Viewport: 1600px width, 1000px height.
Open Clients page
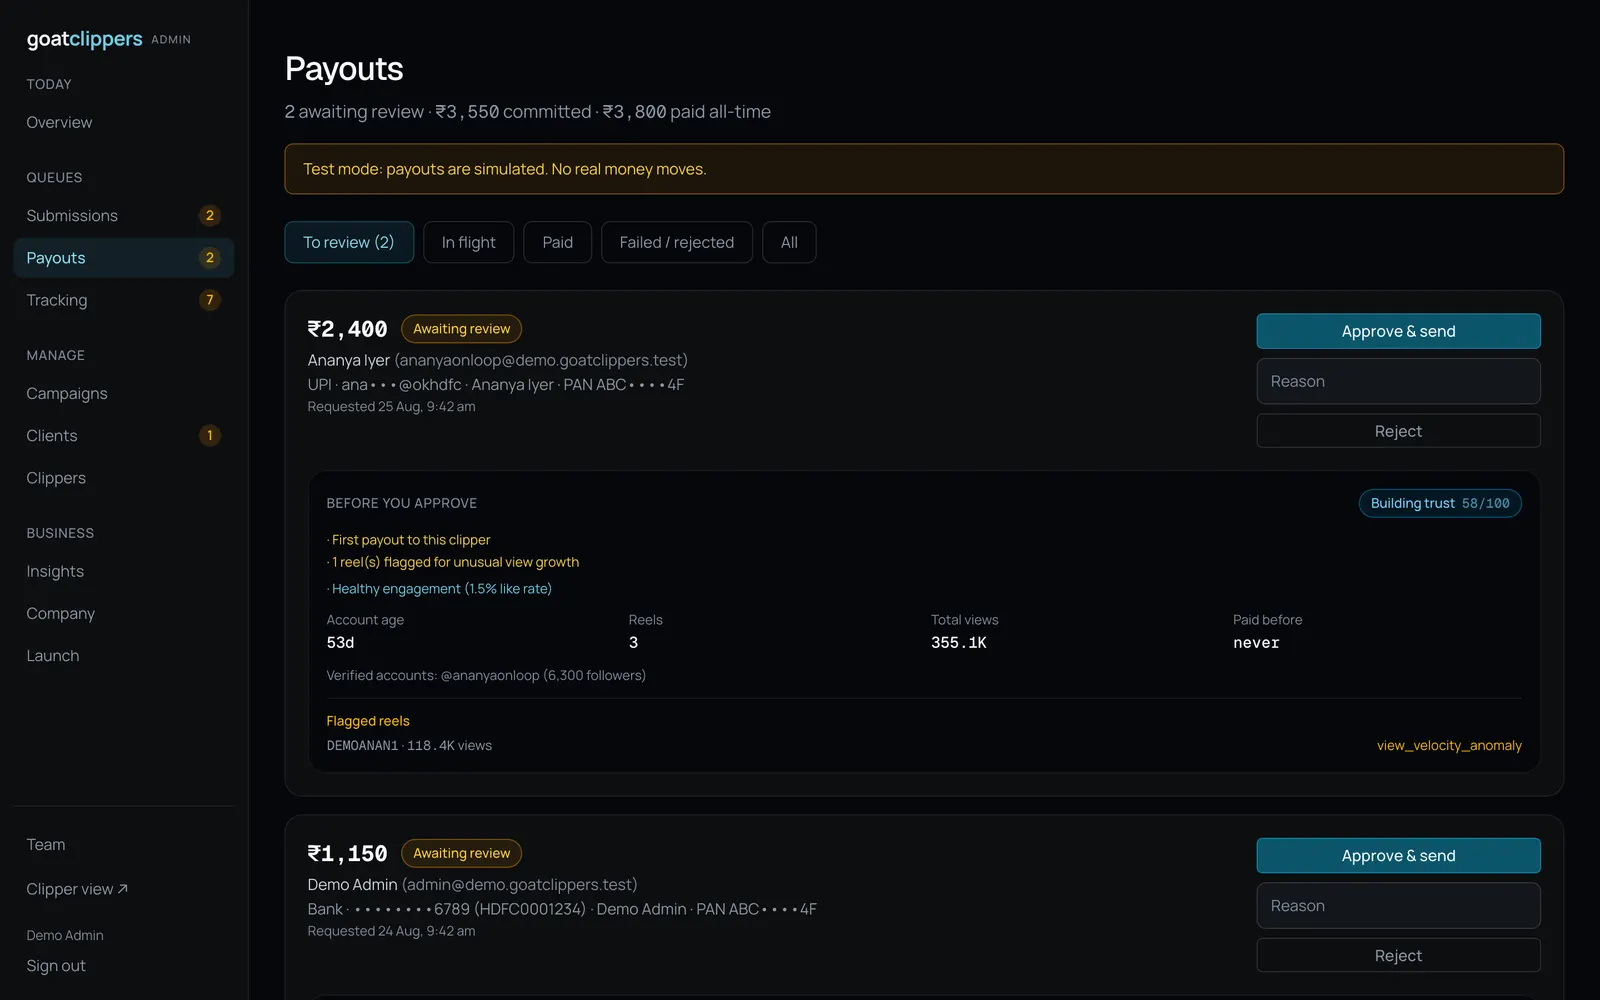[124, 435]
